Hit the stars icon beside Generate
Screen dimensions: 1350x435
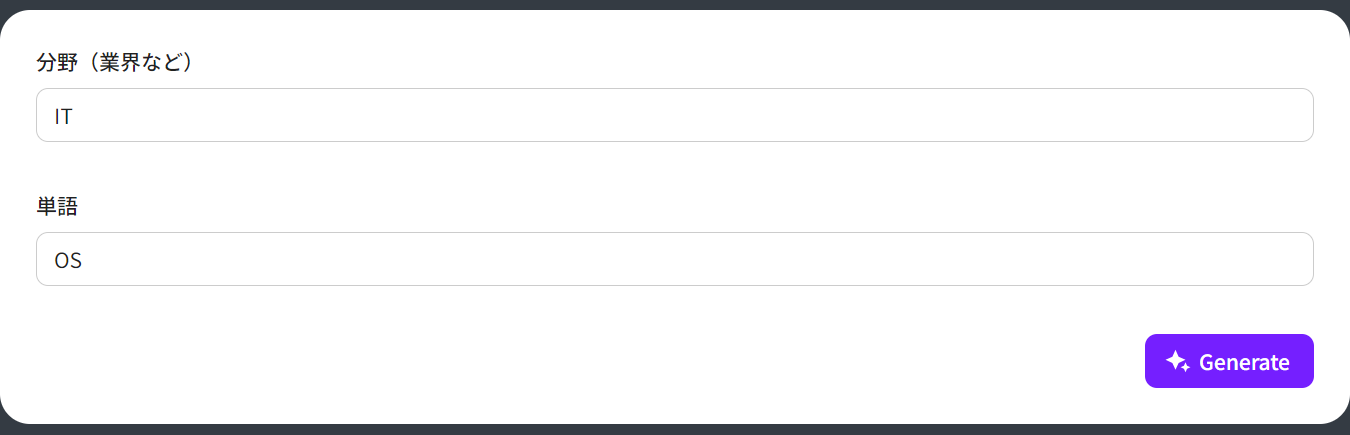pyautogui.click(x=1177, y=361)
